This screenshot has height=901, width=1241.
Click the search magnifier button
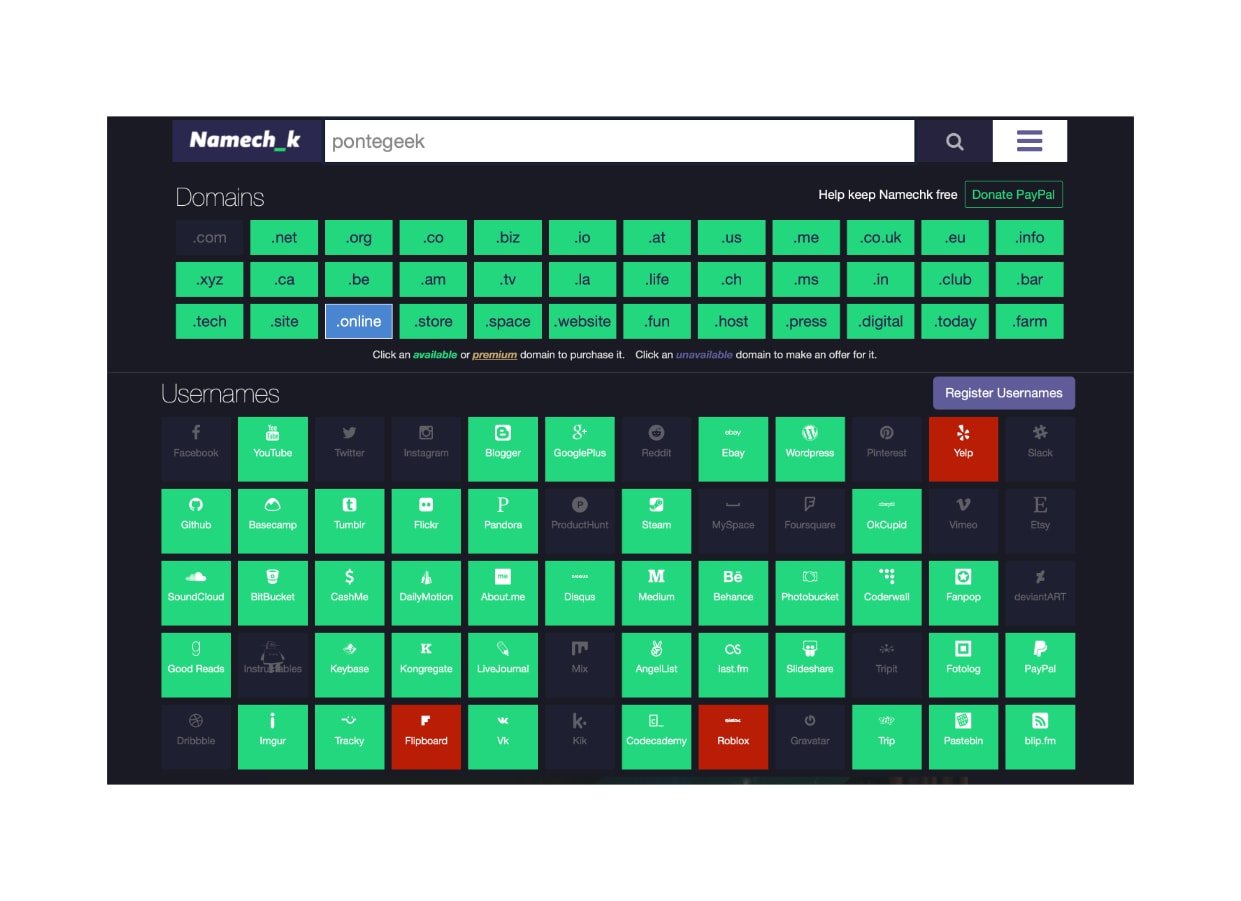[955, 141]
